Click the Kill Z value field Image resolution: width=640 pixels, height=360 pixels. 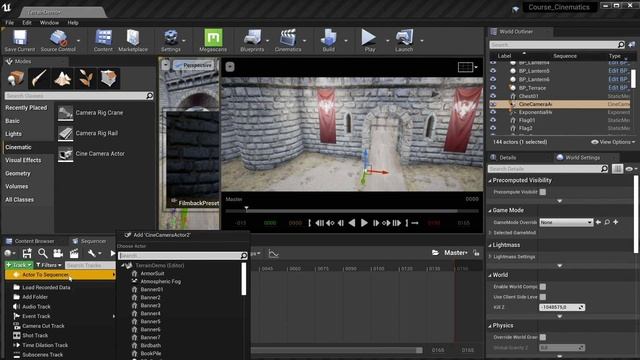562,307
